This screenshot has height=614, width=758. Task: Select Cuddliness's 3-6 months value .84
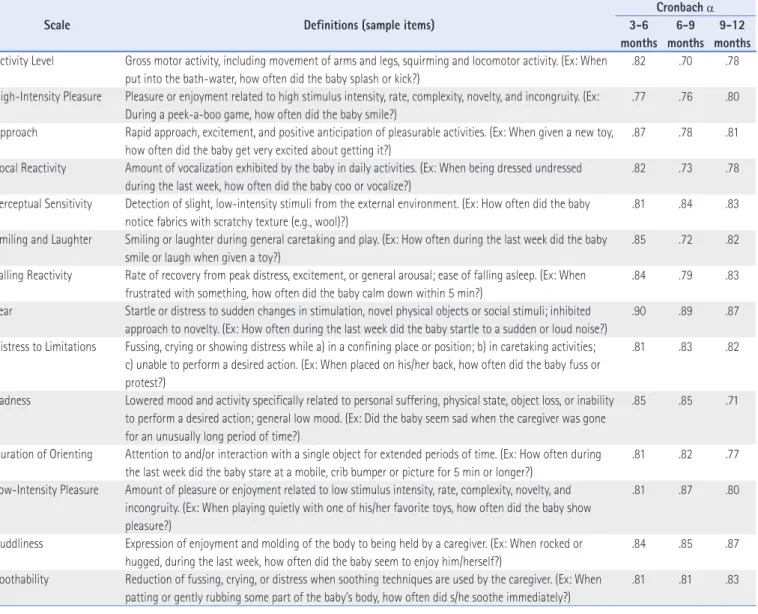point(639,544)
